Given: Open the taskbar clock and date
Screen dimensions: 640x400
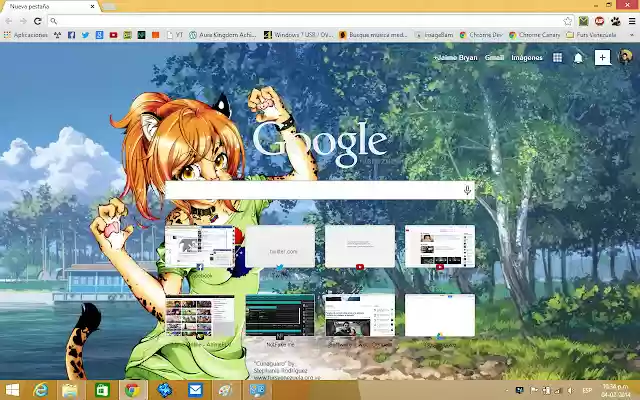Looking at the screenshot, I should (x=616, y=391).
